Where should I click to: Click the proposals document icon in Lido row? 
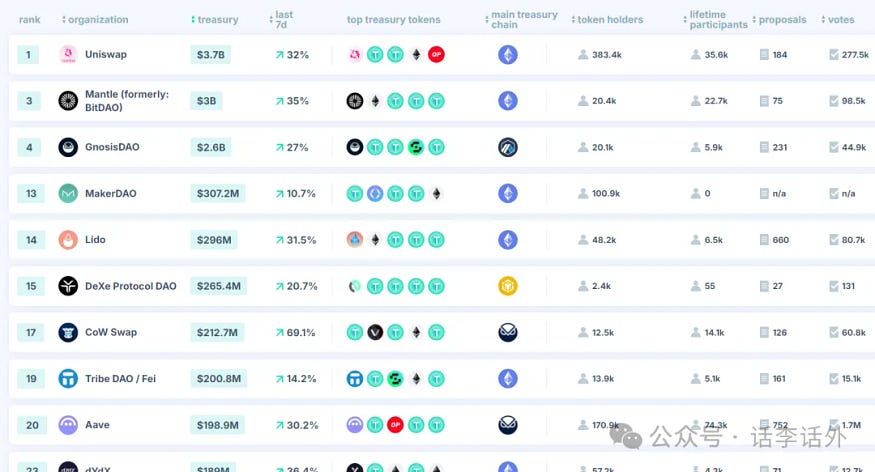coord(765,240)
